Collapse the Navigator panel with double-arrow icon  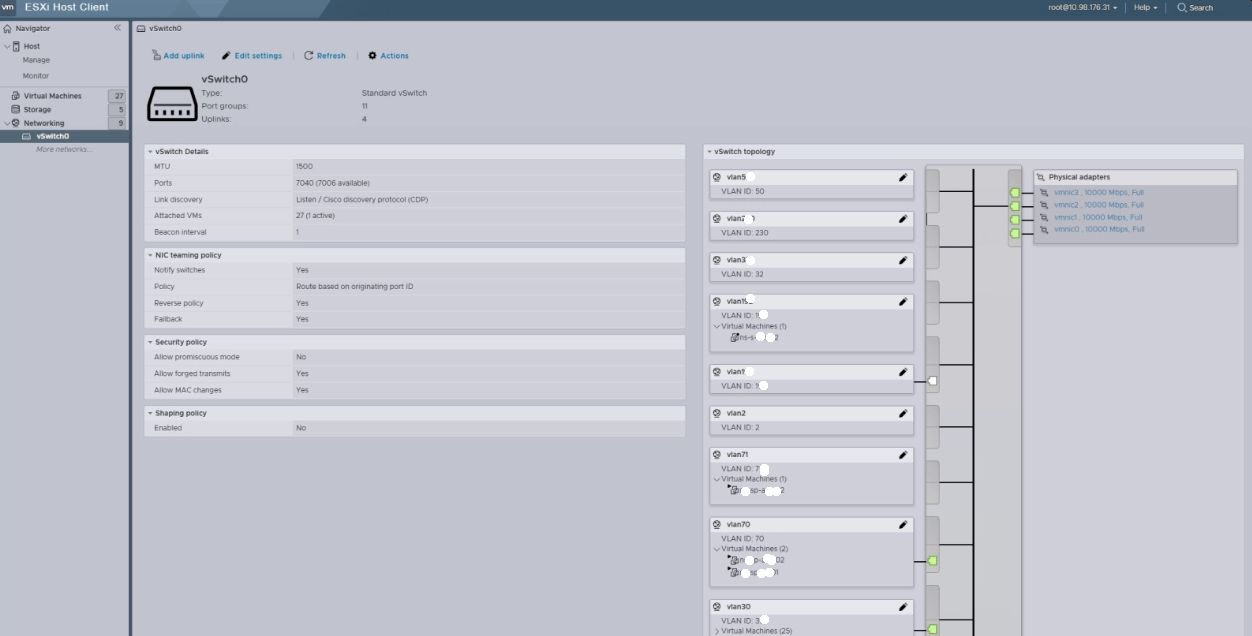(117, 28)
